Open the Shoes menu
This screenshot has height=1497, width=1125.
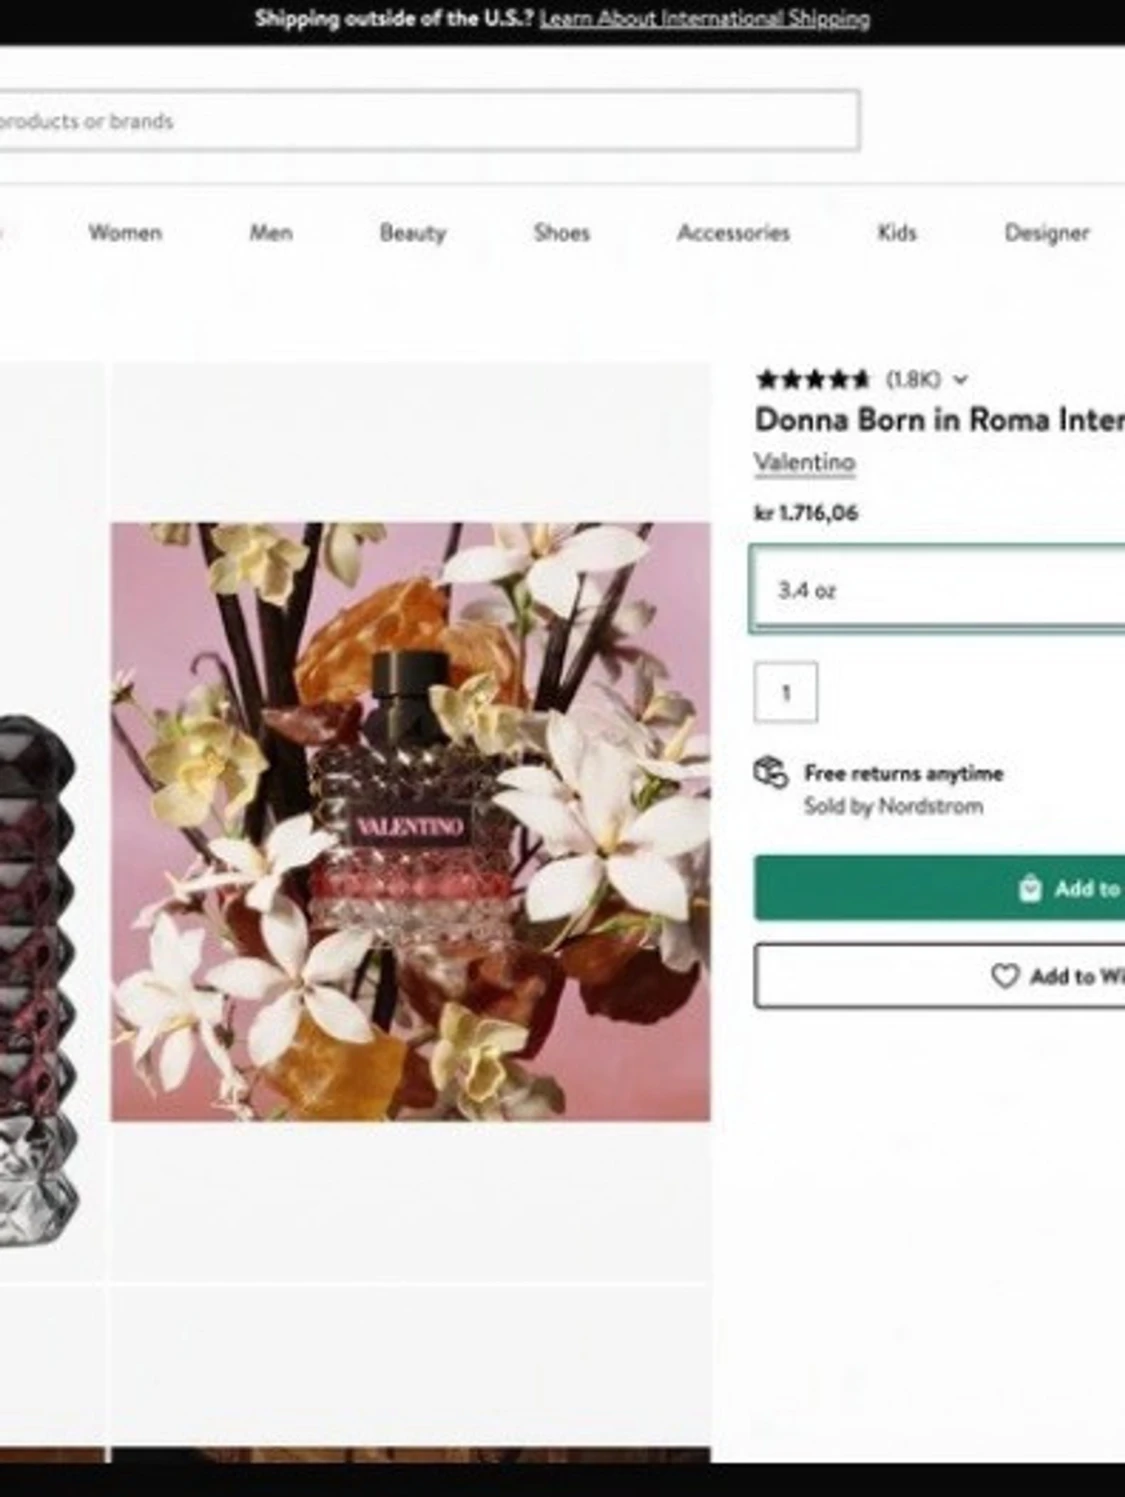tap(561, 233)
